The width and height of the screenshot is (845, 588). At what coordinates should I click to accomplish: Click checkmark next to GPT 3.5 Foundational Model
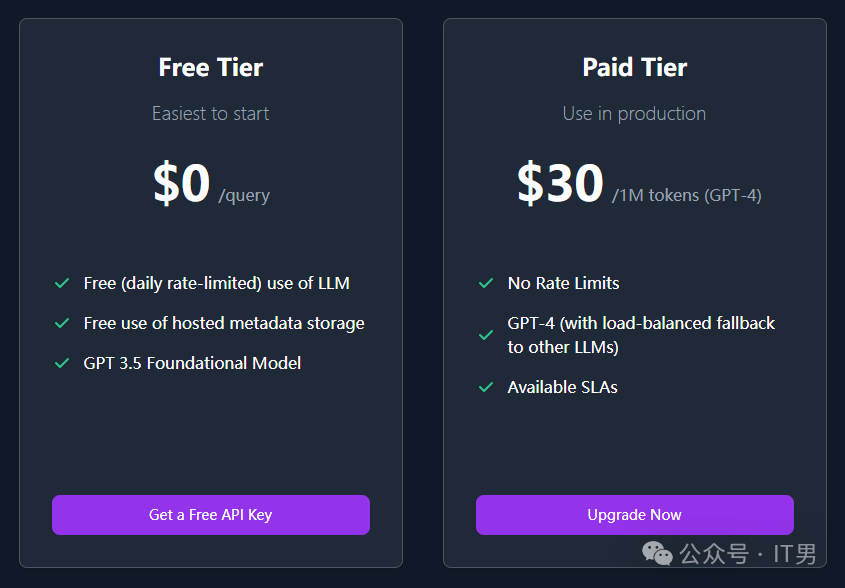coord(62,364)
